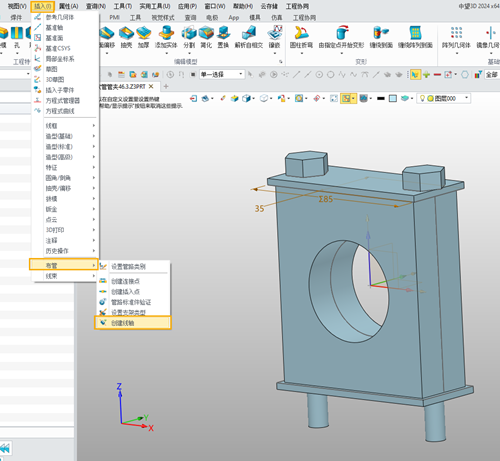Click the black line color swatch

(381, 98)
